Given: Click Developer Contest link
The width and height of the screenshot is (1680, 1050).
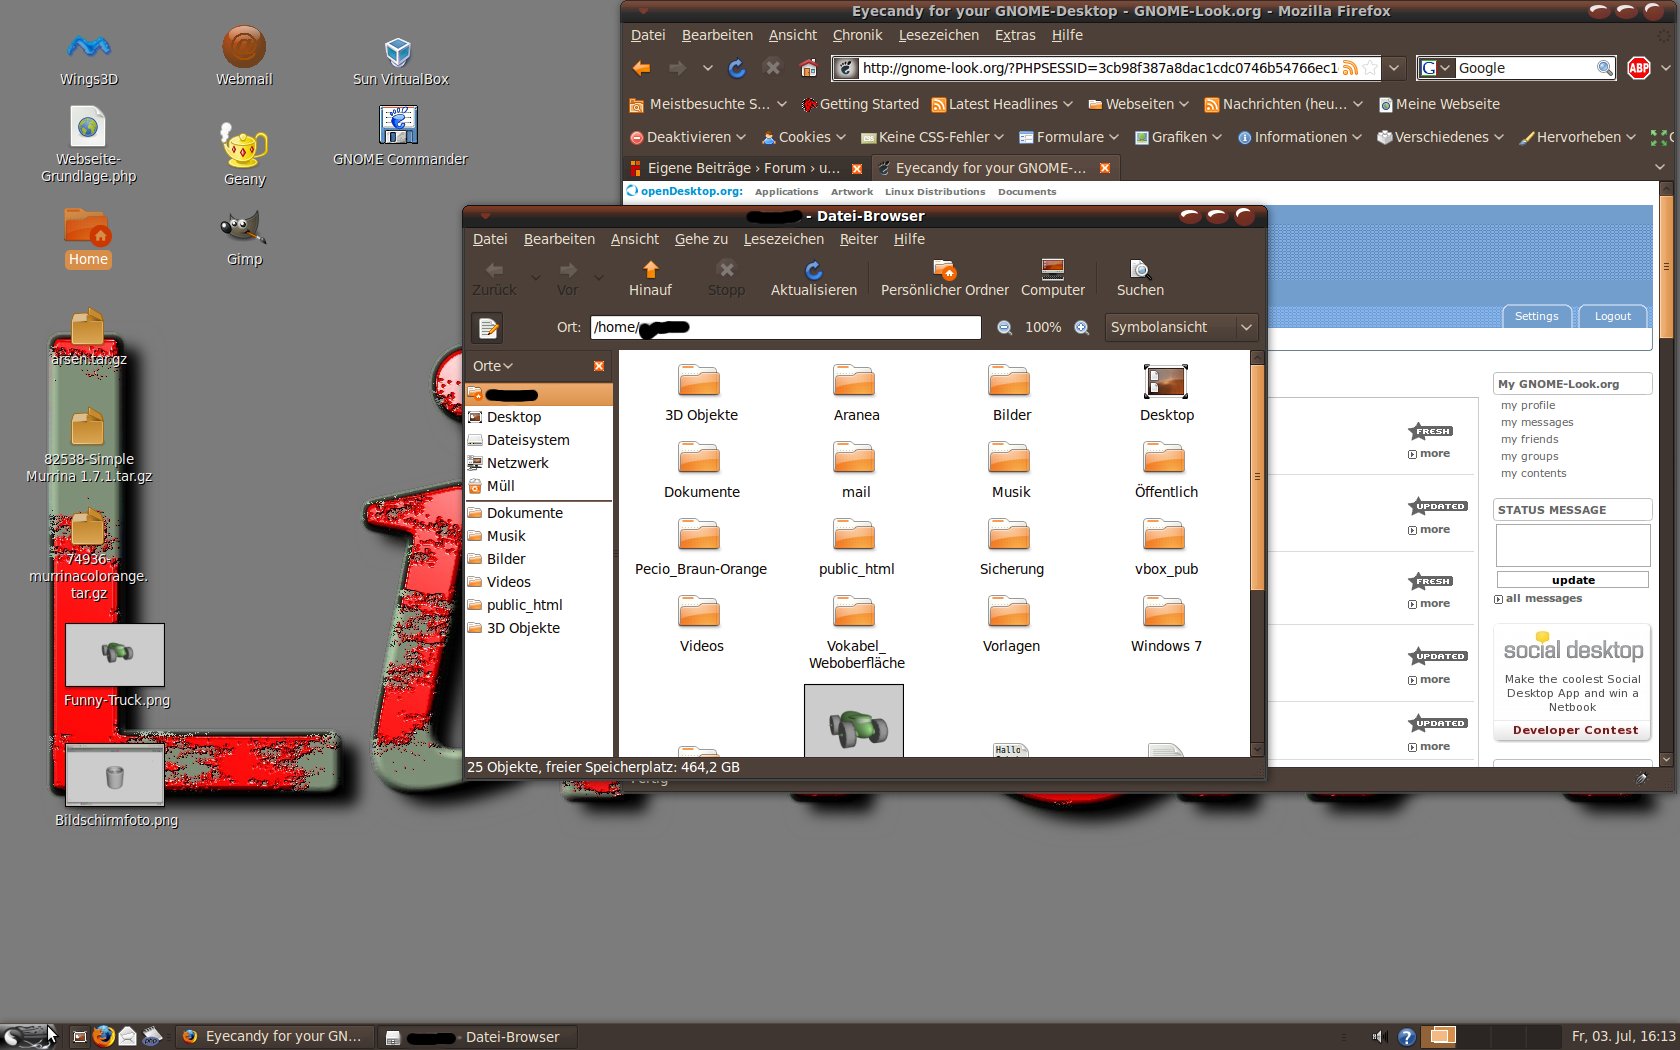Looking at the screenshot, I should pyautogui.click(x=1575, y=730).
